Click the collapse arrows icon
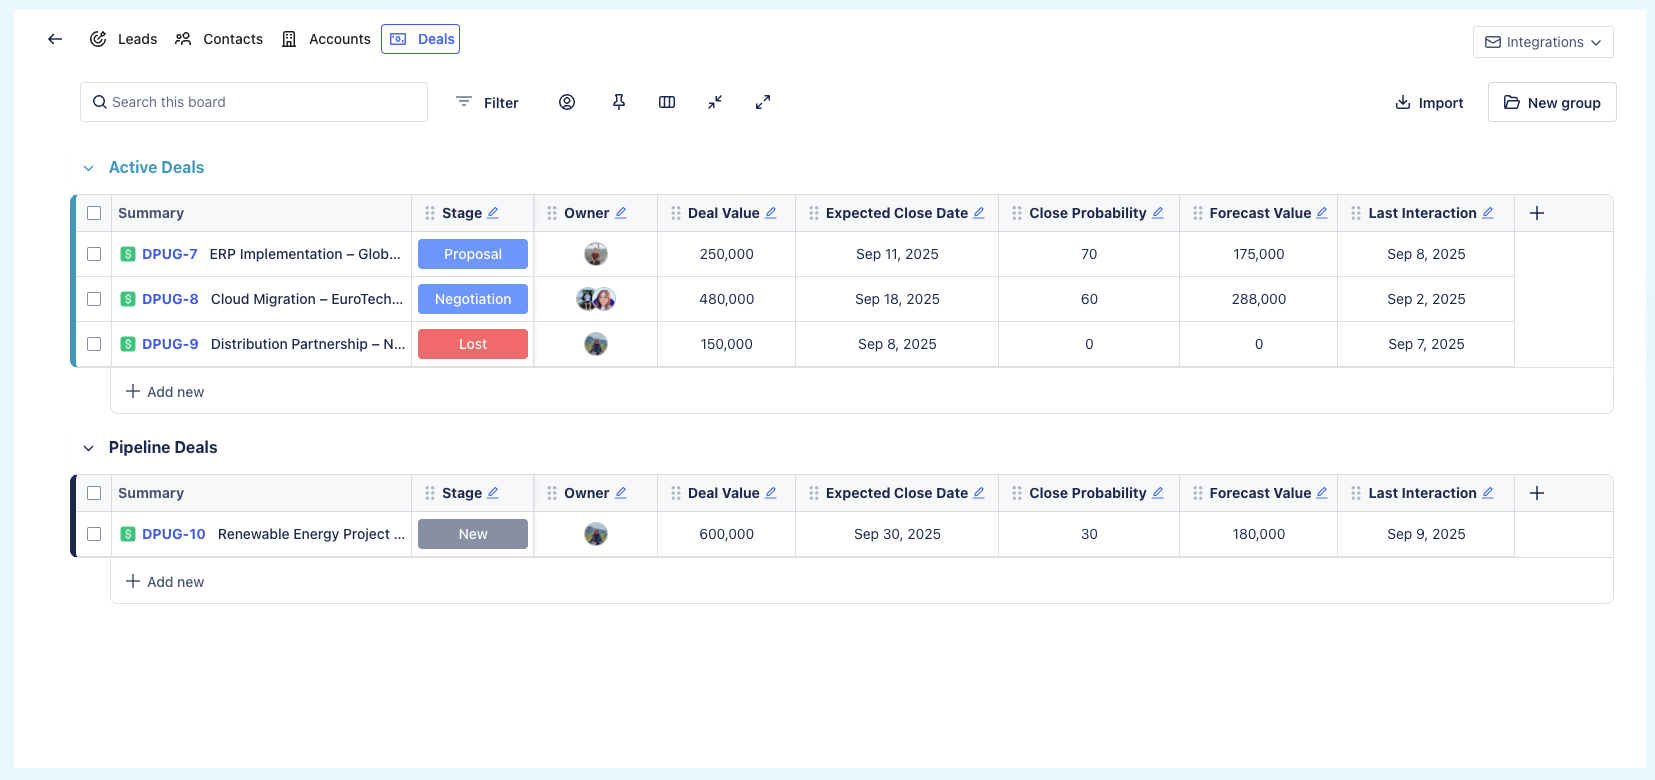 pos(715,102)
